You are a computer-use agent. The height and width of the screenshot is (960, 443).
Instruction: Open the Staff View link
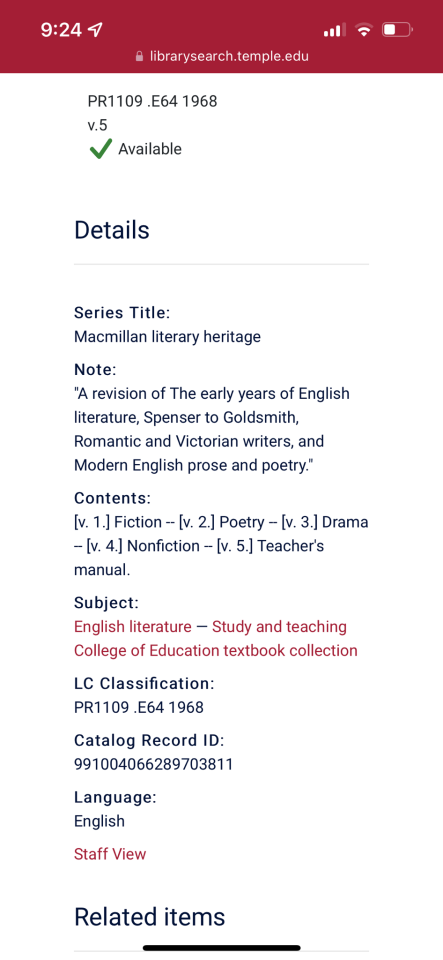coord(110,853)
